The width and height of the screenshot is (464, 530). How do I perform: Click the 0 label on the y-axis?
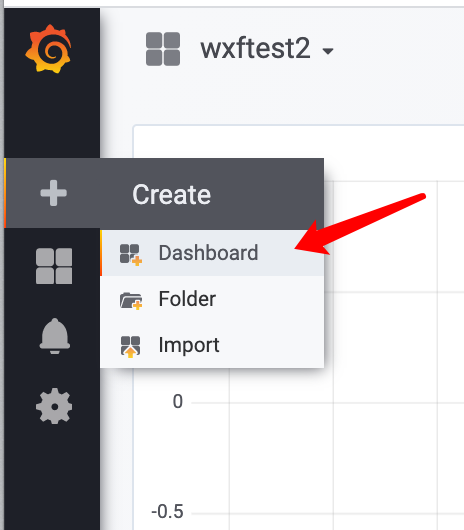[x=178, y=402]
